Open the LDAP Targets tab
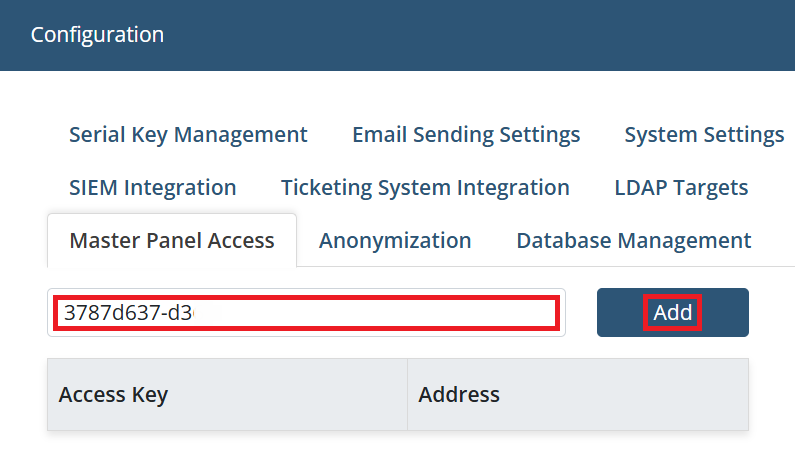Viewport: 795px width, 458px height. (681, 187)
